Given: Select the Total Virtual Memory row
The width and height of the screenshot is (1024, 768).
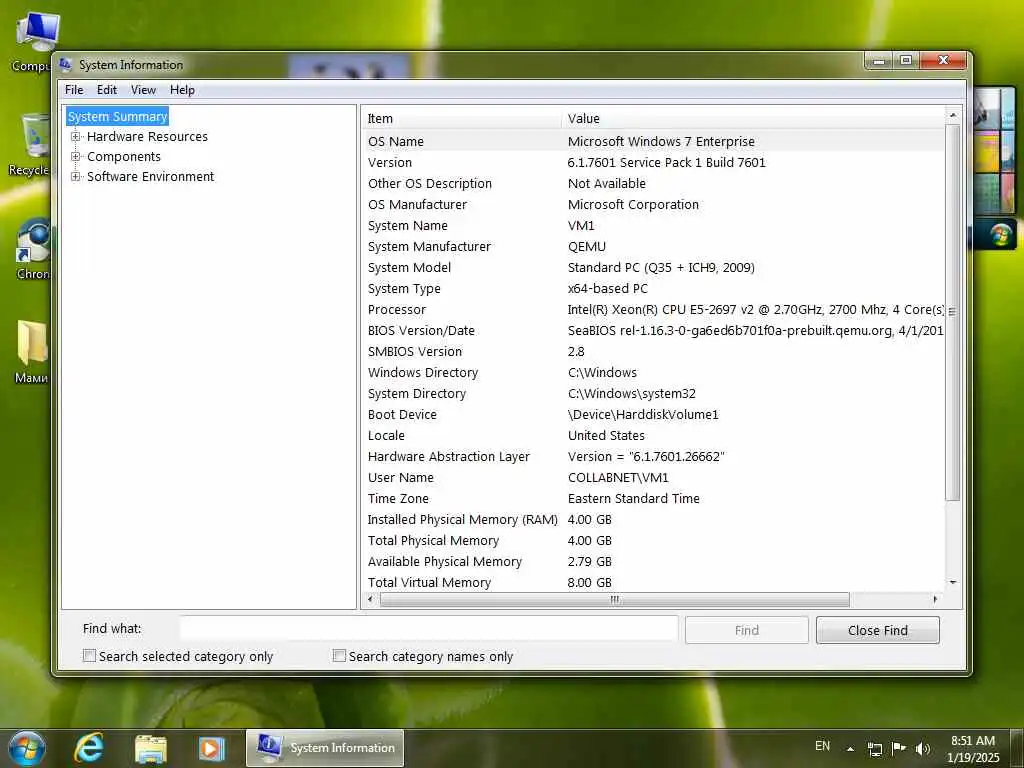Looking at the screenshot, I should coord(653,582).
